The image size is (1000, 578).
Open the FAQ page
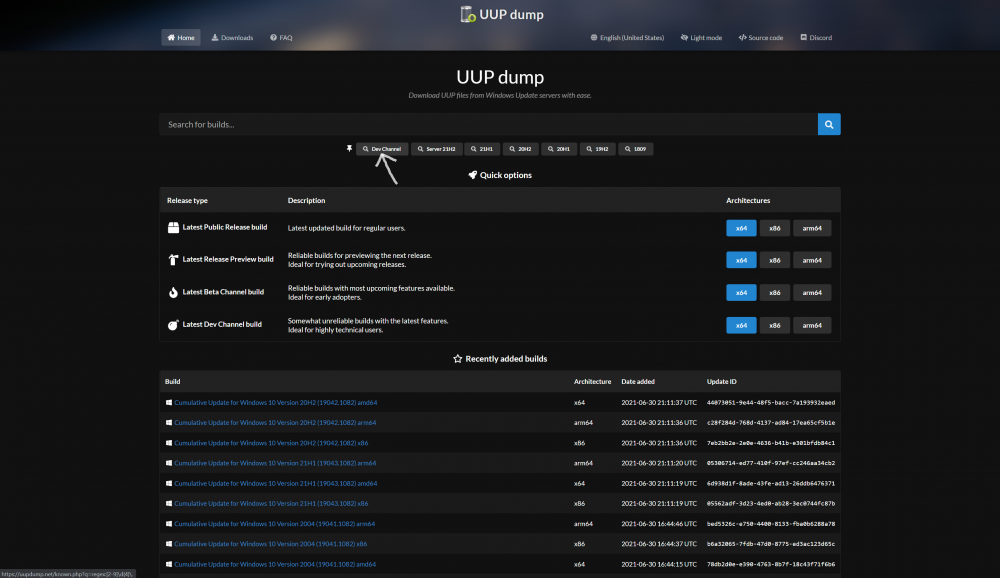281,38
